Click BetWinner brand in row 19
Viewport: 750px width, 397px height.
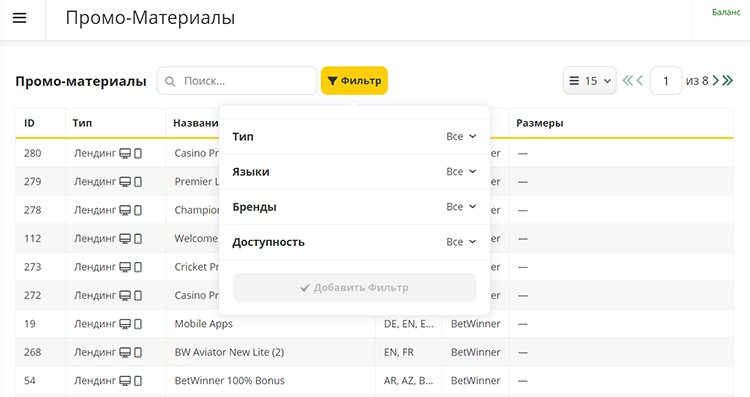475,324
